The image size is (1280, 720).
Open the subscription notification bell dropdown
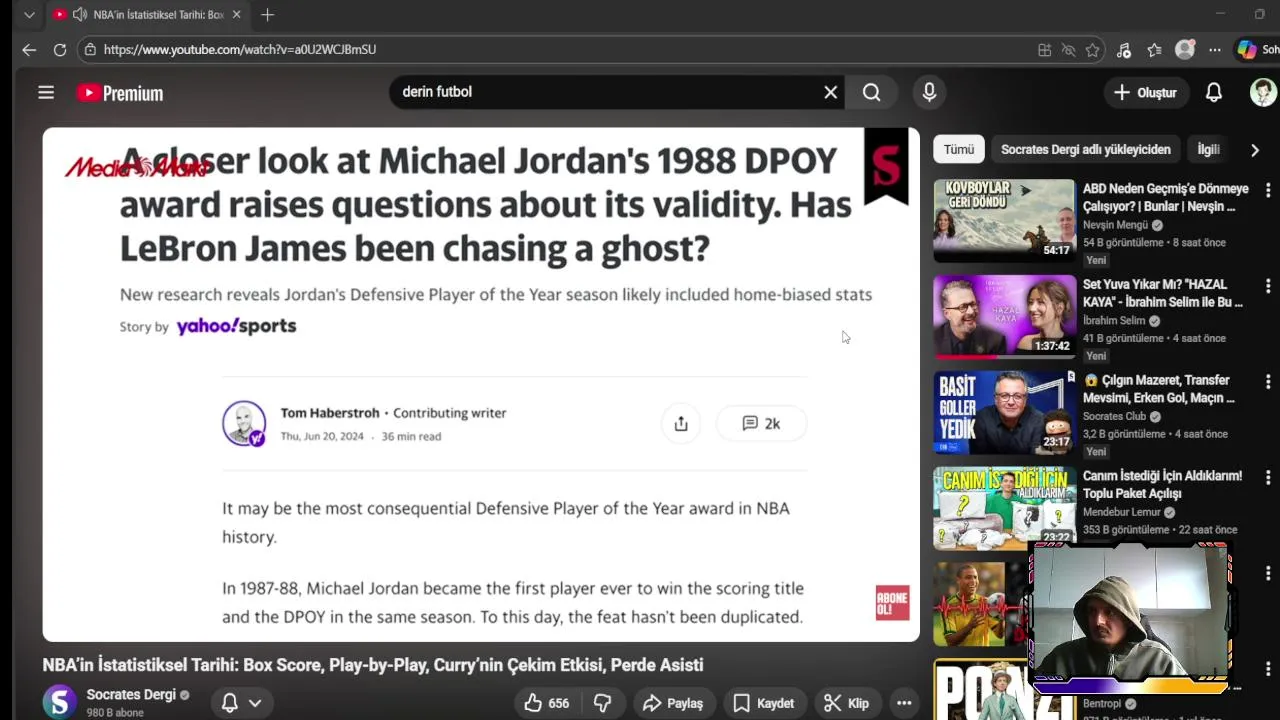point(241,703)
